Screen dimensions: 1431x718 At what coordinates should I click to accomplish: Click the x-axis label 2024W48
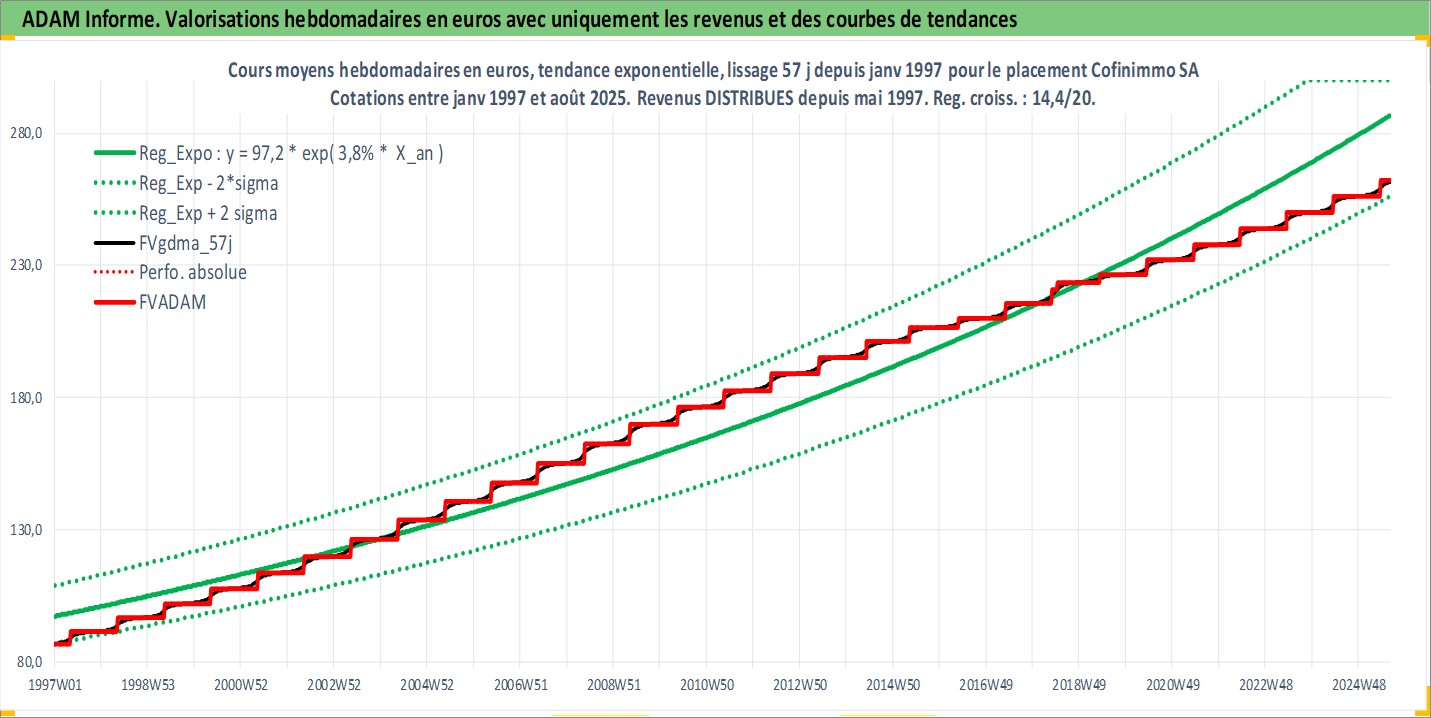1357,684
